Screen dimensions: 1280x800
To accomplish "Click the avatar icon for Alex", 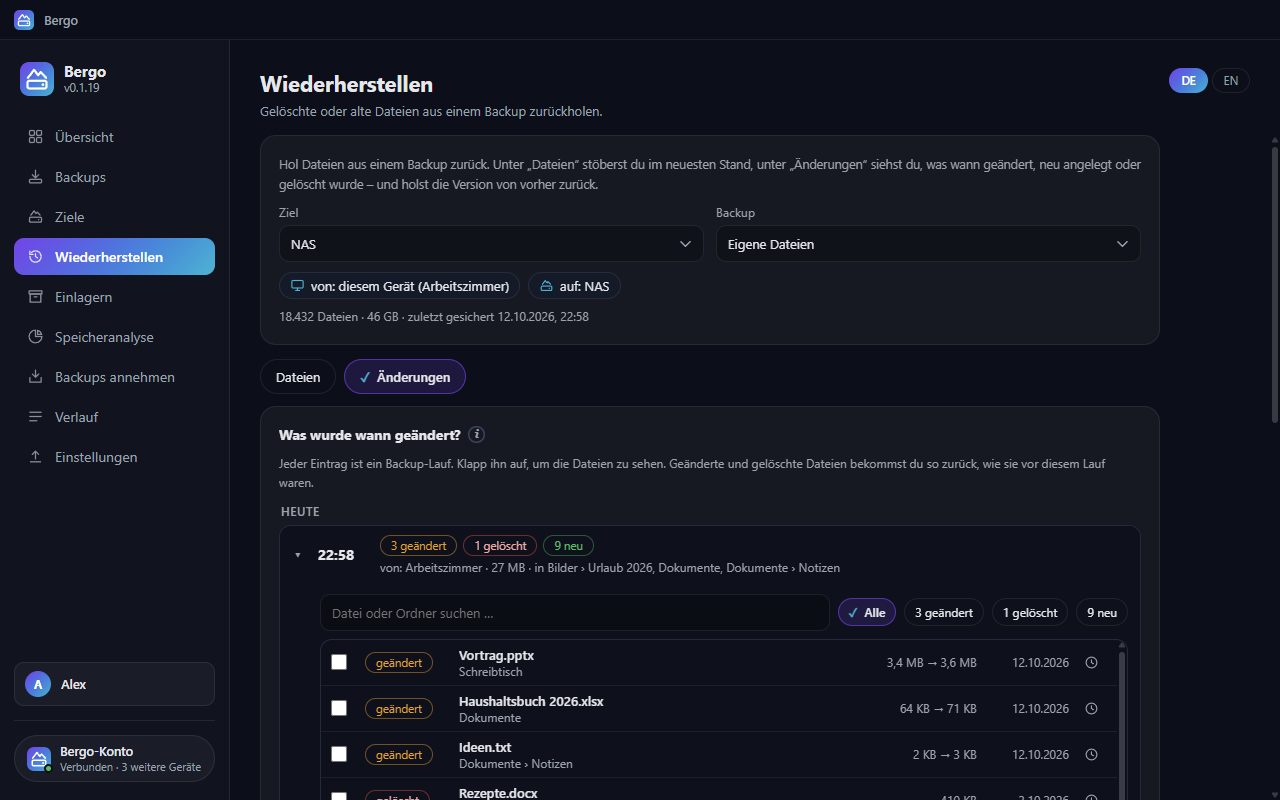I will (38, 684).
